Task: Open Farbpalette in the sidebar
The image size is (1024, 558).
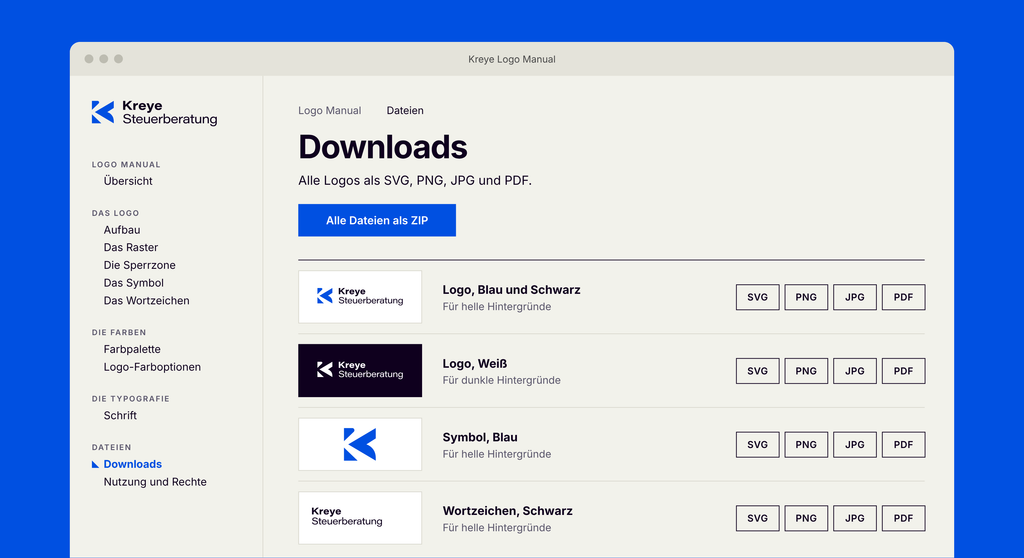Action: coord(132,349)
